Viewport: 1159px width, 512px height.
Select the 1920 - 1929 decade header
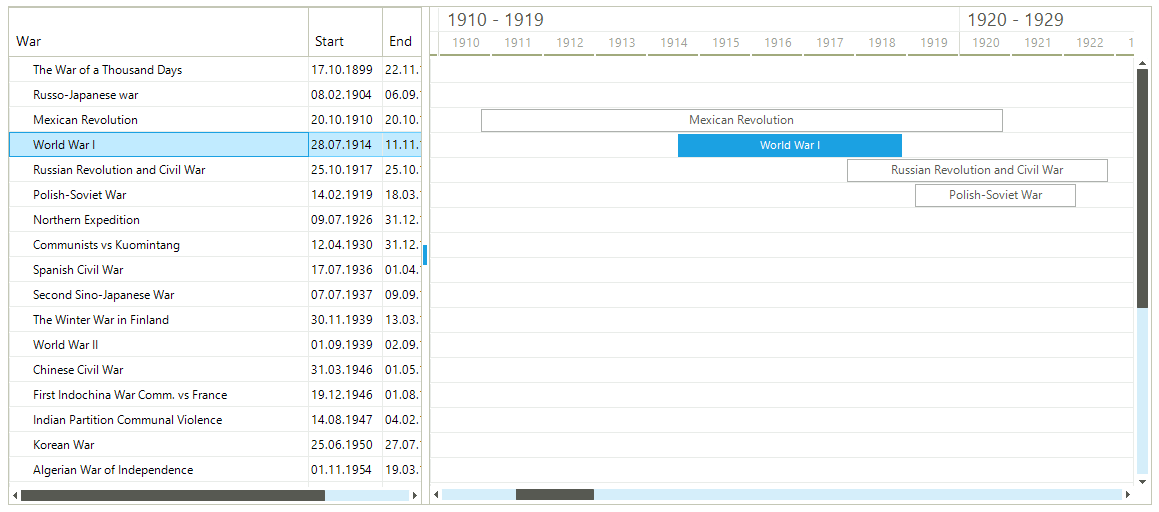[x=1015, y=20]
